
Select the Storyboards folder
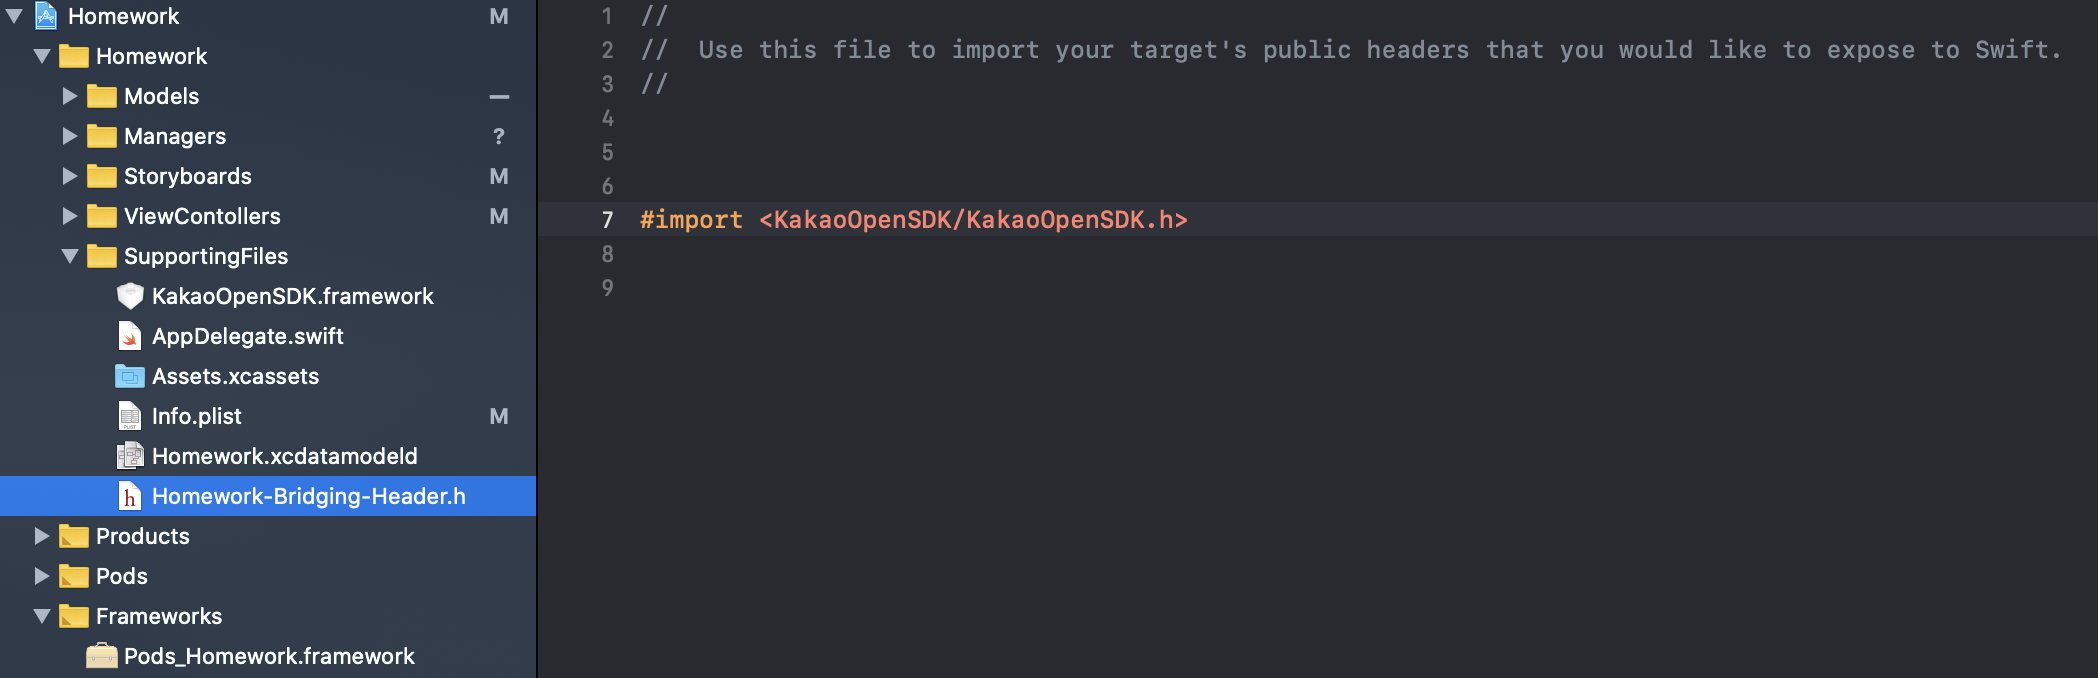(x=188, y=176)
